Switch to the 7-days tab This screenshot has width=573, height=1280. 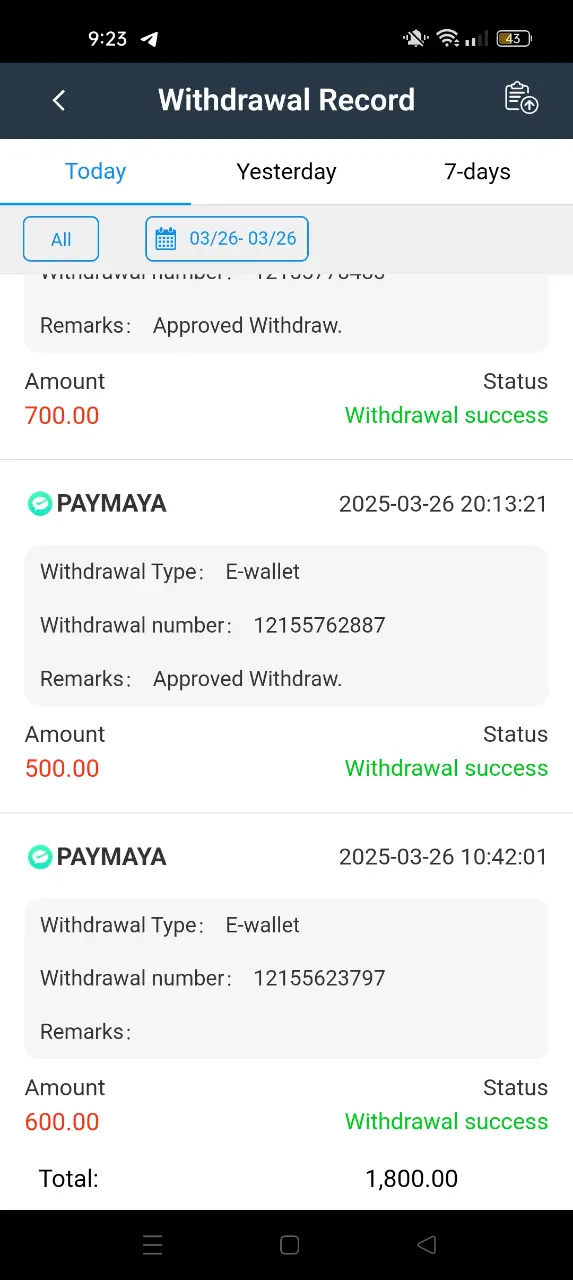[477, 172]
